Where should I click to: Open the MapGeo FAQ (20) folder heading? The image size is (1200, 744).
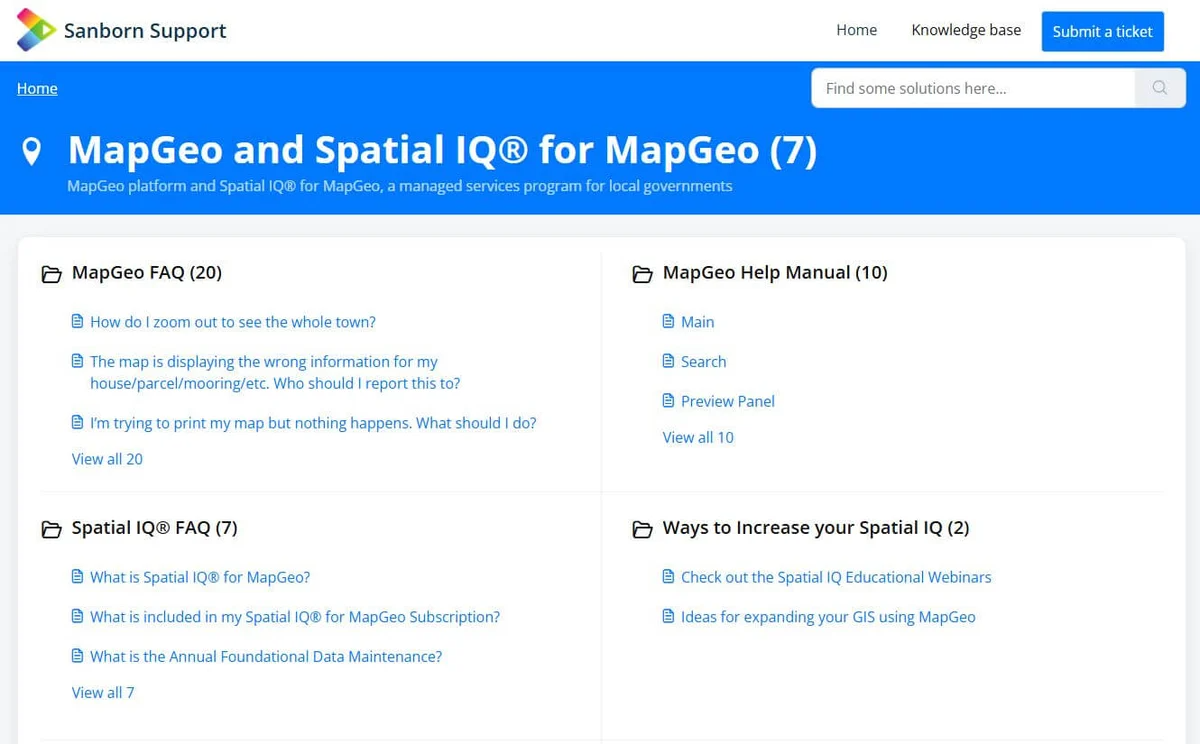coord(147,272)
